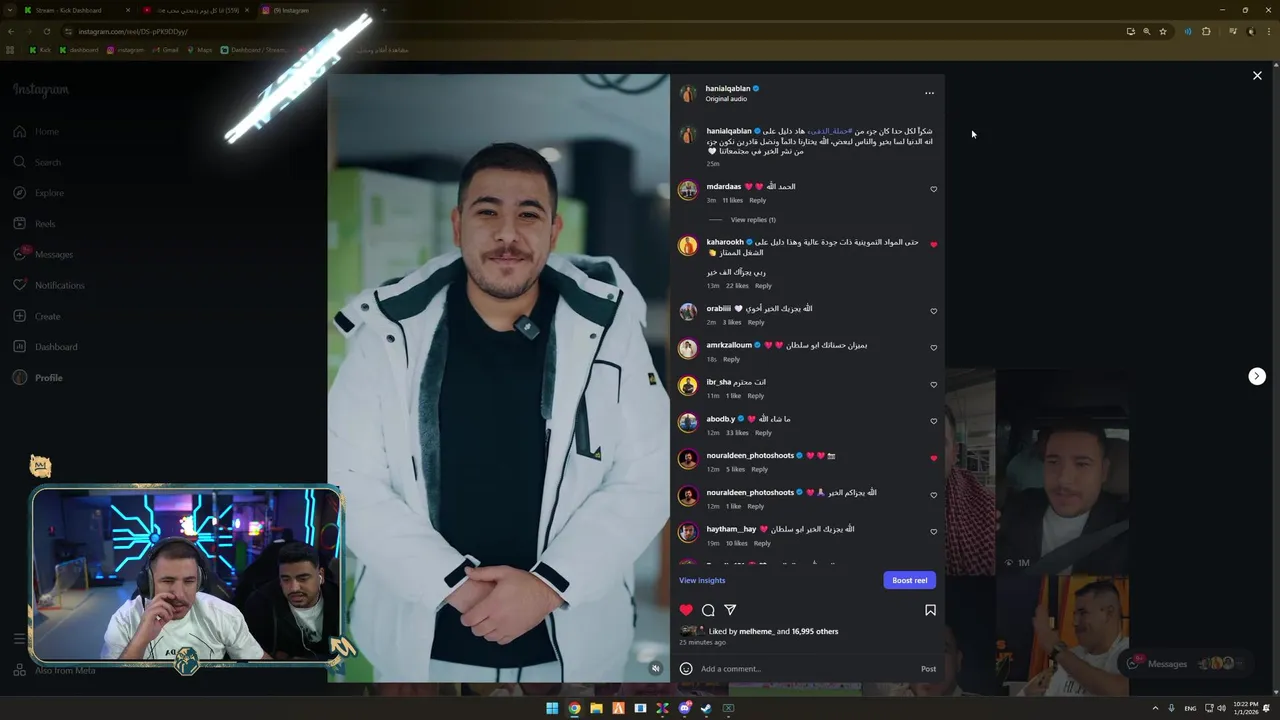Open the Chrome profile avatar
This screenshot has width=1280, height=720.
(x=1251, y=31)
